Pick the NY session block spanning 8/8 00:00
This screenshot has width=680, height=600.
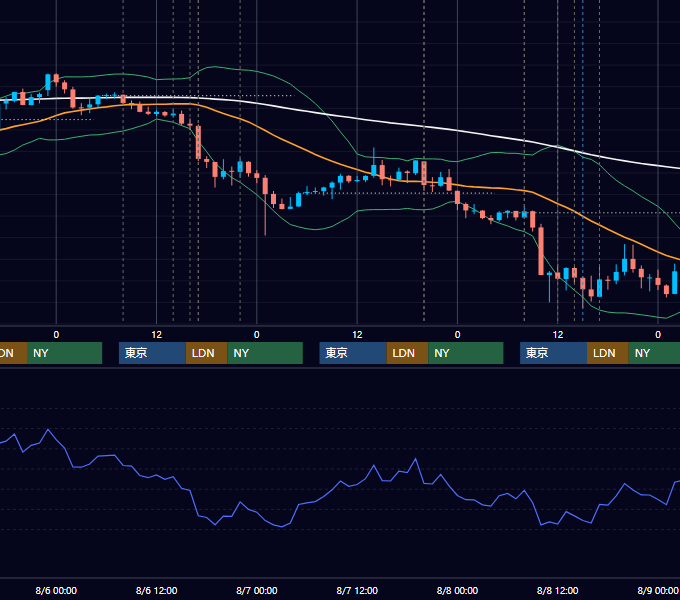click(466, 353)
